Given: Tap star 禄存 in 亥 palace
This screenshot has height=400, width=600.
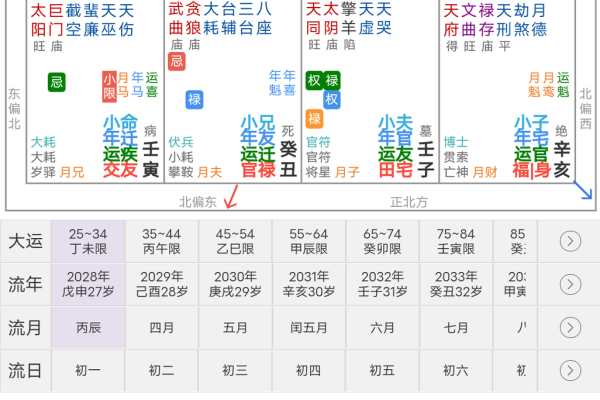Looking at the screenshot, I should [487, 20].
